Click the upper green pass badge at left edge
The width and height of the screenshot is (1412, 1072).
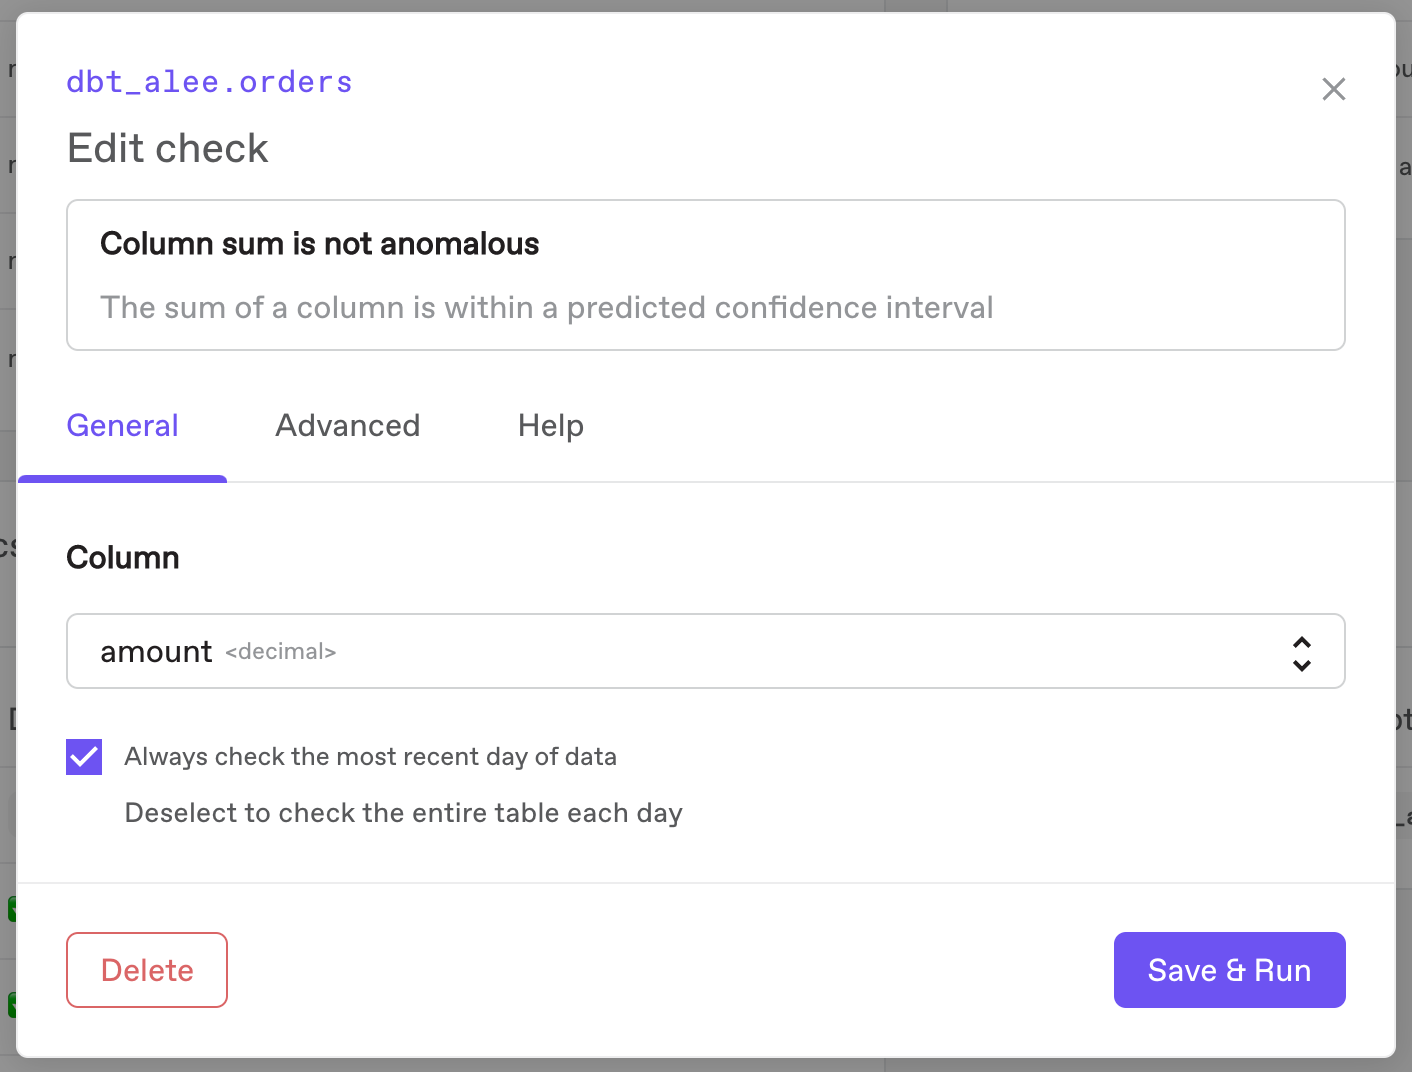[10, 908]
